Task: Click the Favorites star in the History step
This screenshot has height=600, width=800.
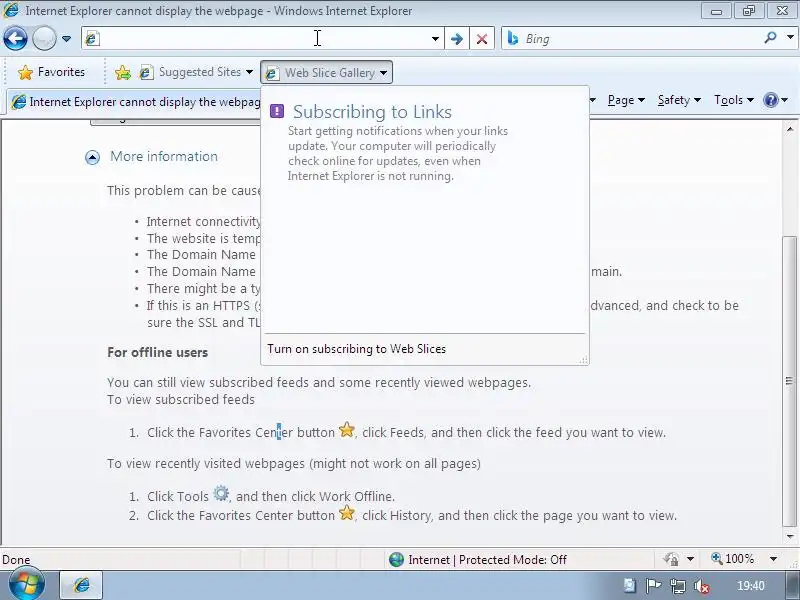Action: click(346, 513)
